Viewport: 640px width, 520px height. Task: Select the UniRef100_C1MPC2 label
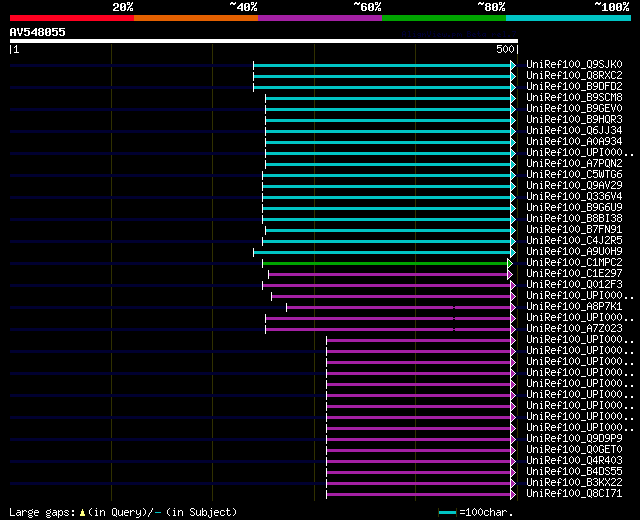pos(574,263)
